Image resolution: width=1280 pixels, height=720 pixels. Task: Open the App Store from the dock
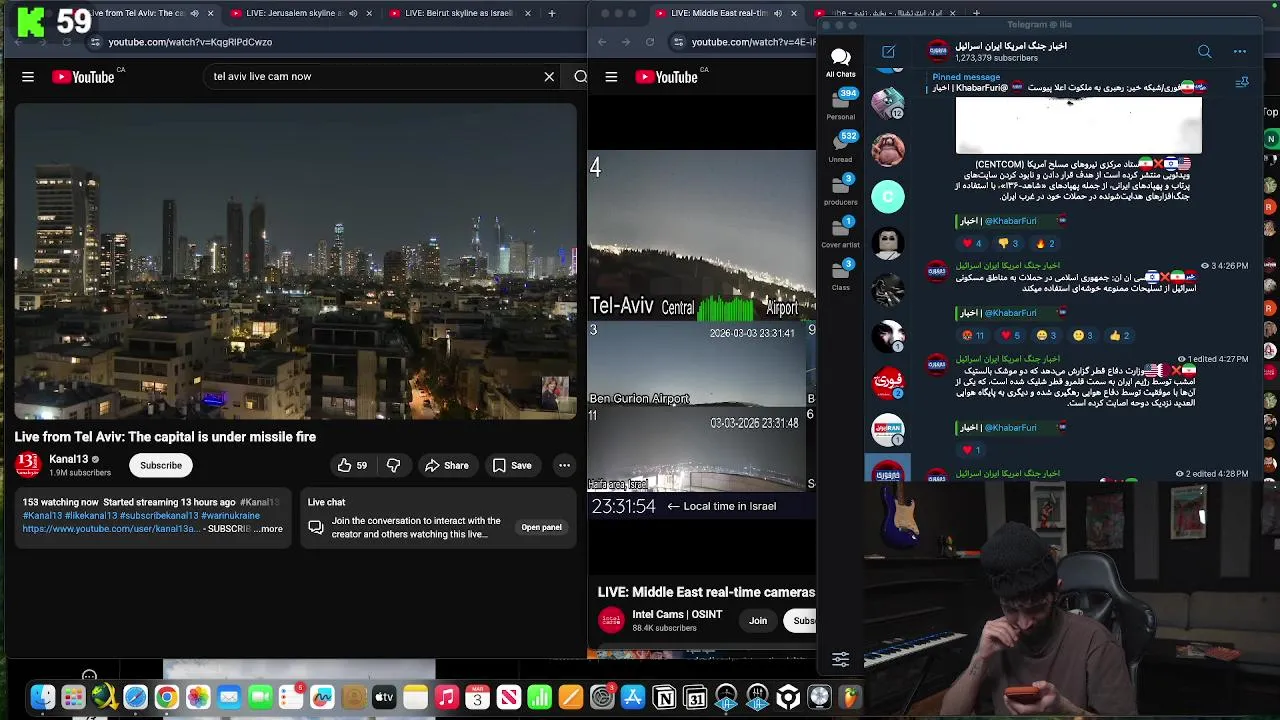point(633,697)
